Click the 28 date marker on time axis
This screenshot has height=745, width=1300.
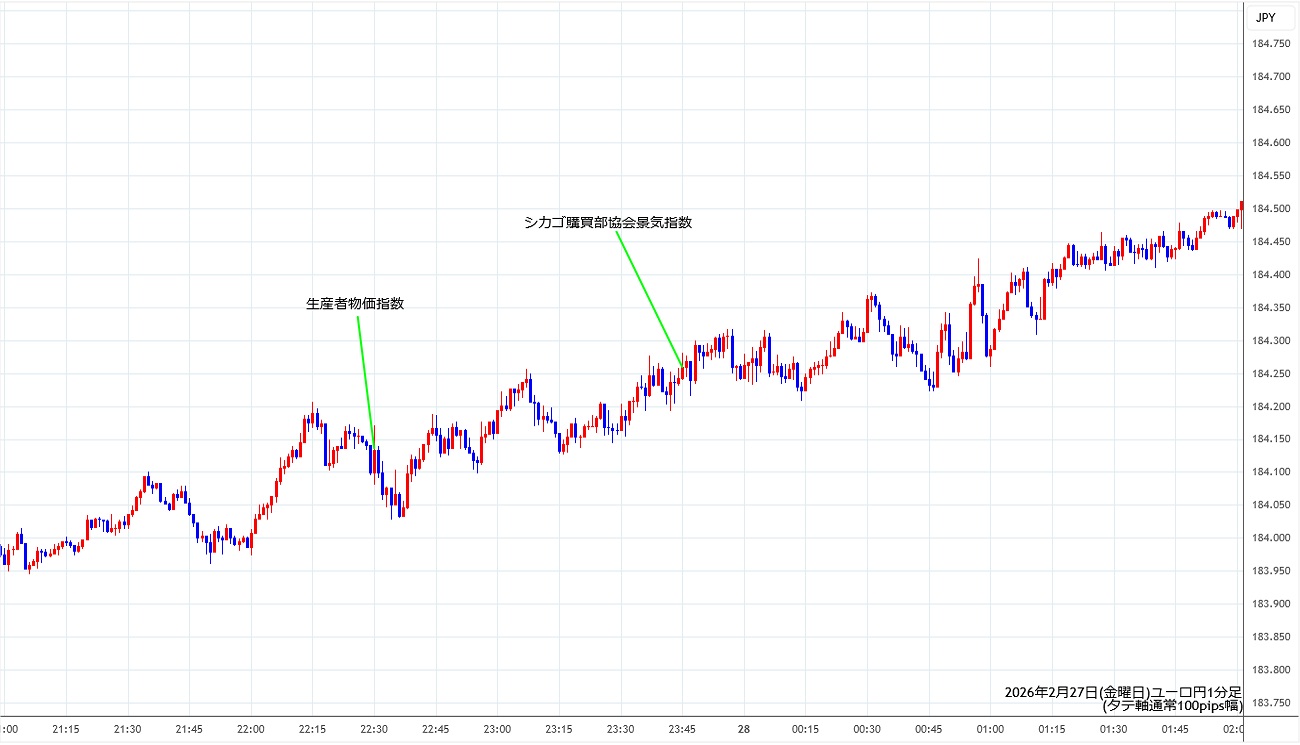[x=744, y=729]
